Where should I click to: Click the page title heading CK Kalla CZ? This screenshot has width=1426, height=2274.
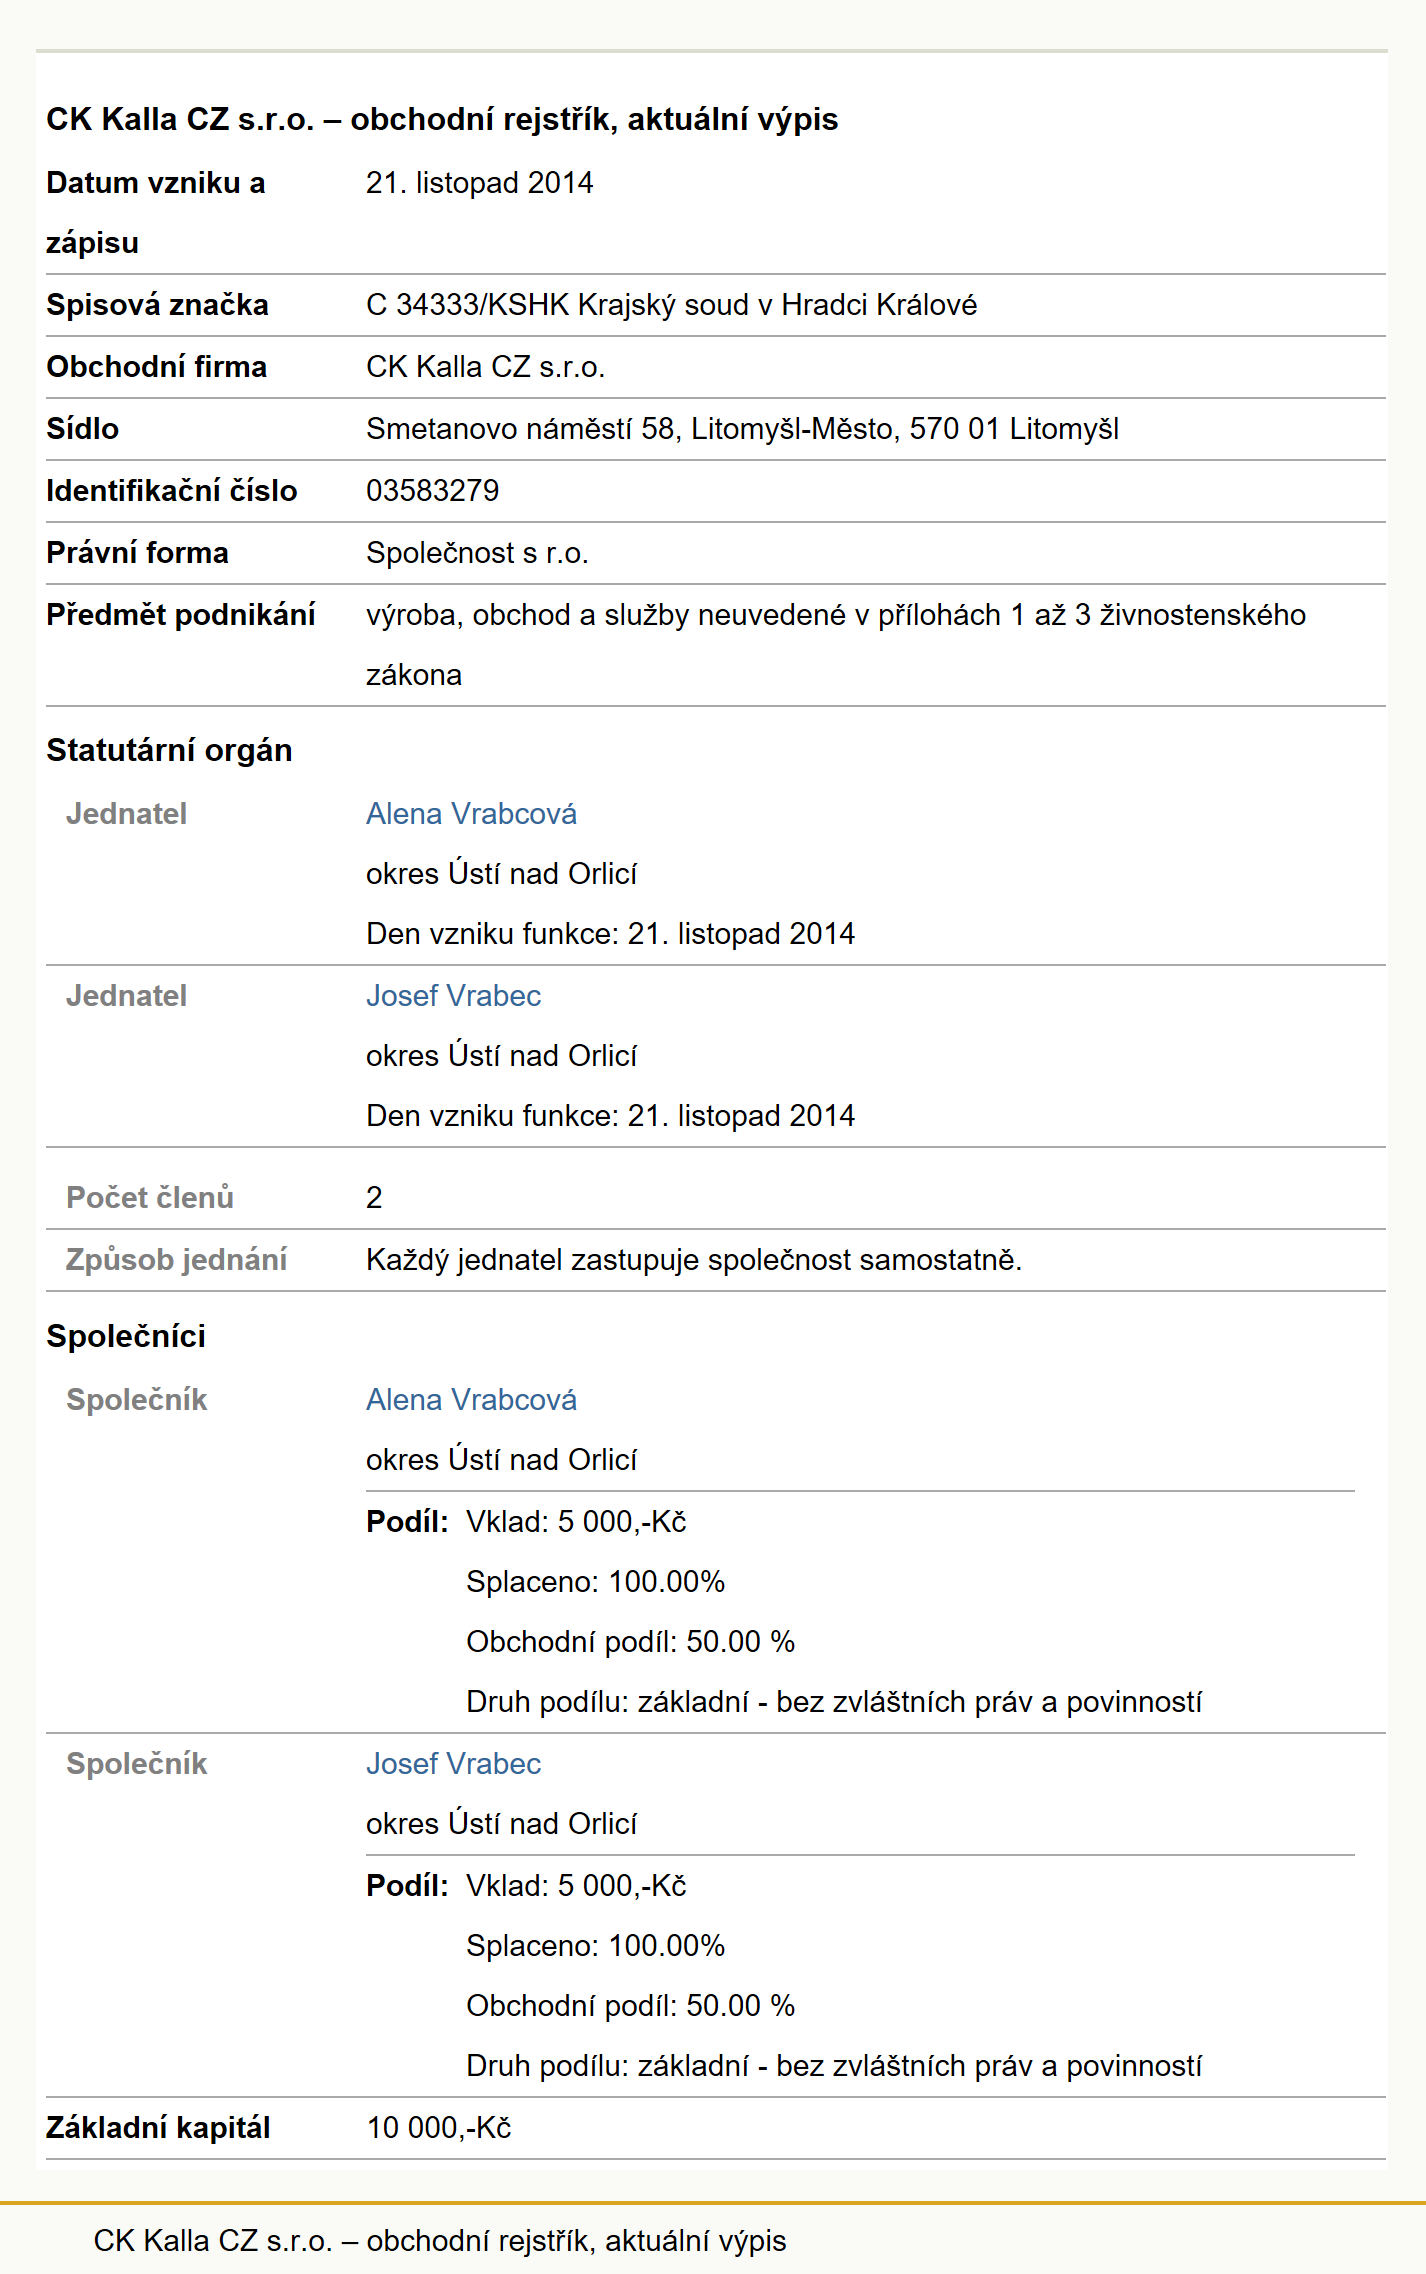pos(442,119)
